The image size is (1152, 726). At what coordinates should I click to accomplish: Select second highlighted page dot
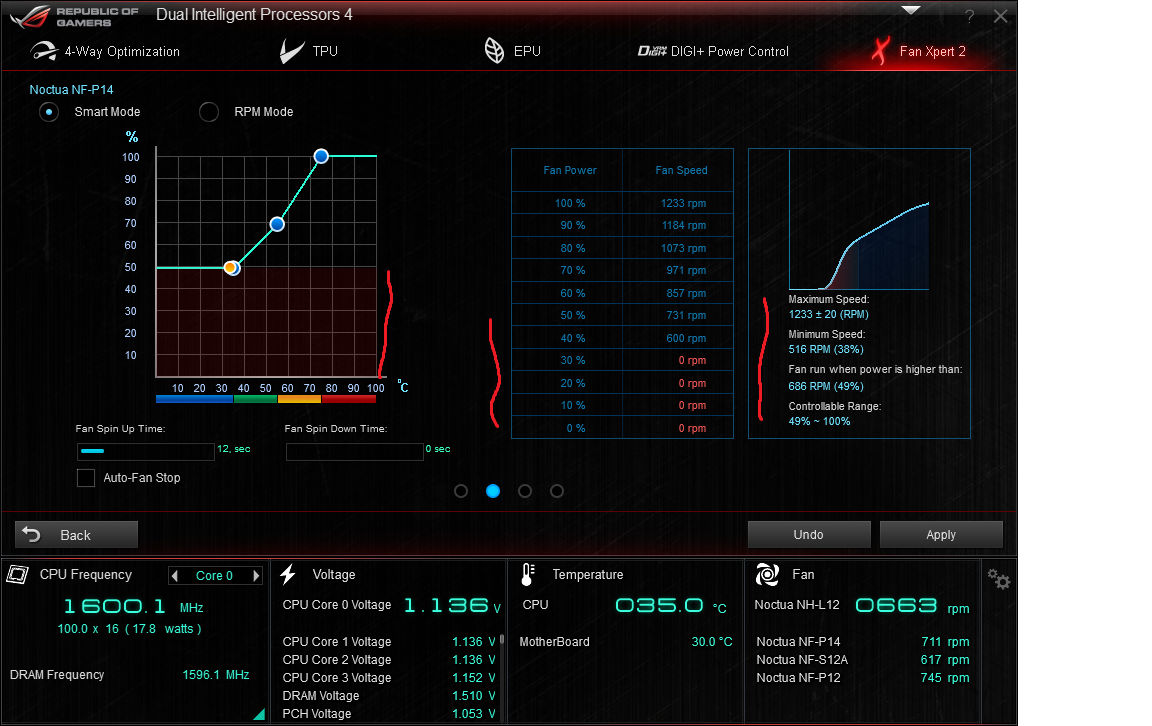click(x=493, y=491)
